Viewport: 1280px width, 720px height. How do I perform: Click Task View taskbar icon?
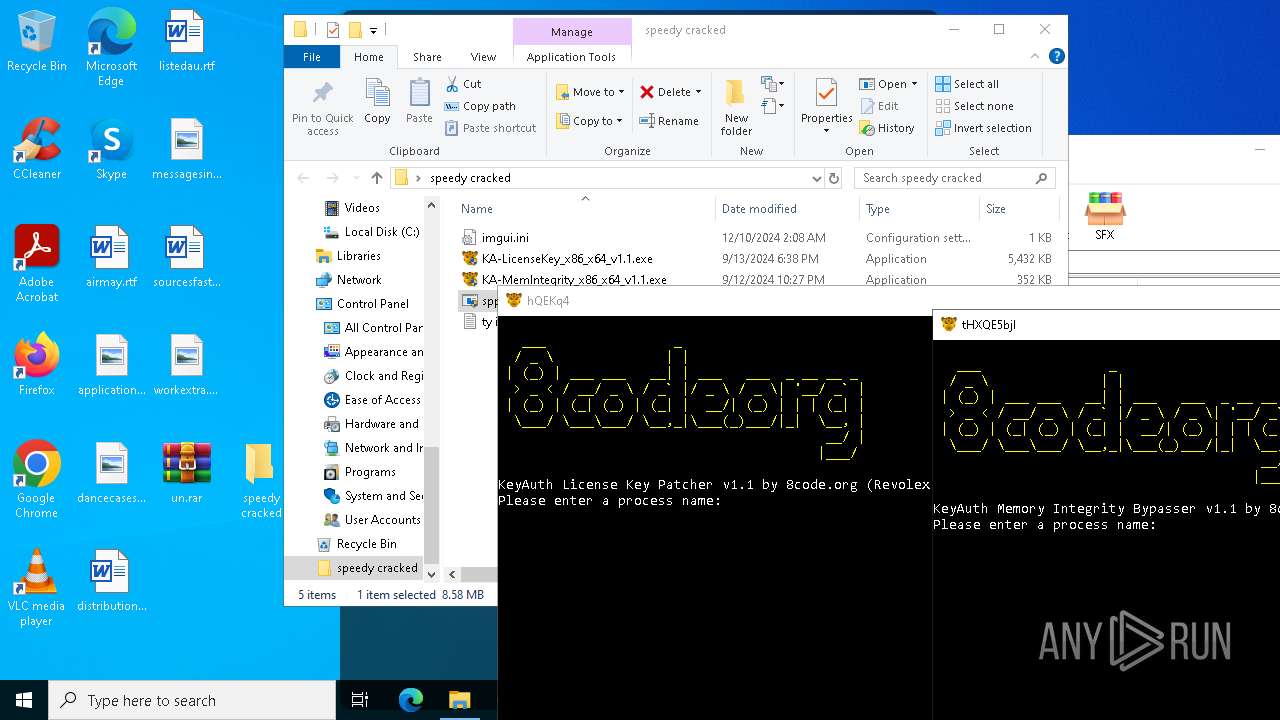(x=360, y=700)
